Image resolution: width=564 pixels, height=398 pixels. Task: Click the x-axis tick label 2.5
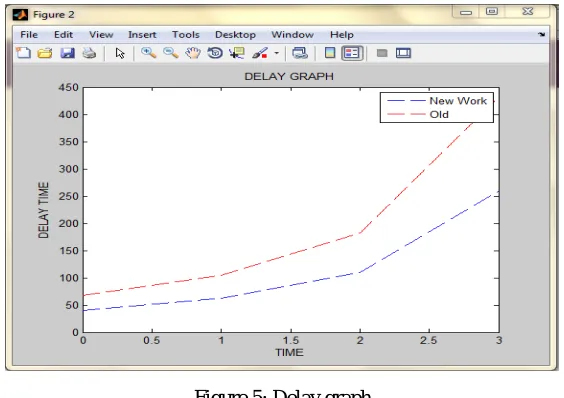[429, 340]
